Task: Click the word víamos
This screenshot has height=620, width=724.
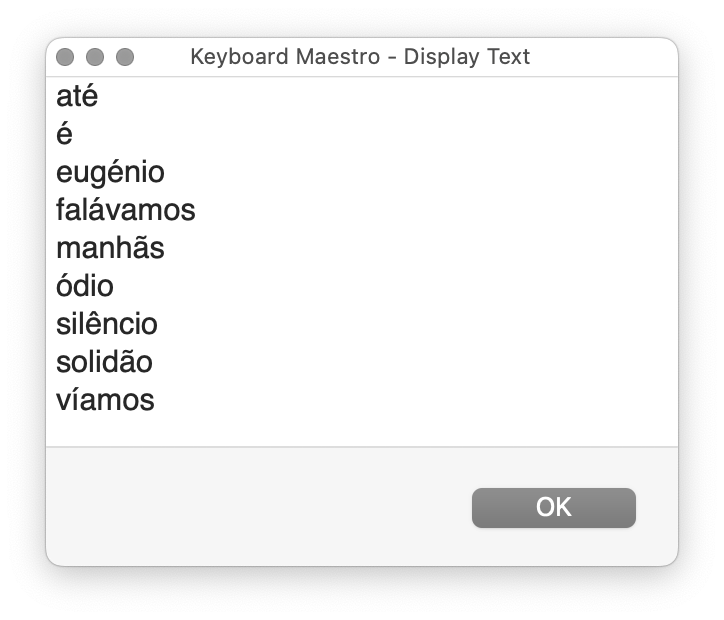Action: pyautogui.click(x=105, y=399)
